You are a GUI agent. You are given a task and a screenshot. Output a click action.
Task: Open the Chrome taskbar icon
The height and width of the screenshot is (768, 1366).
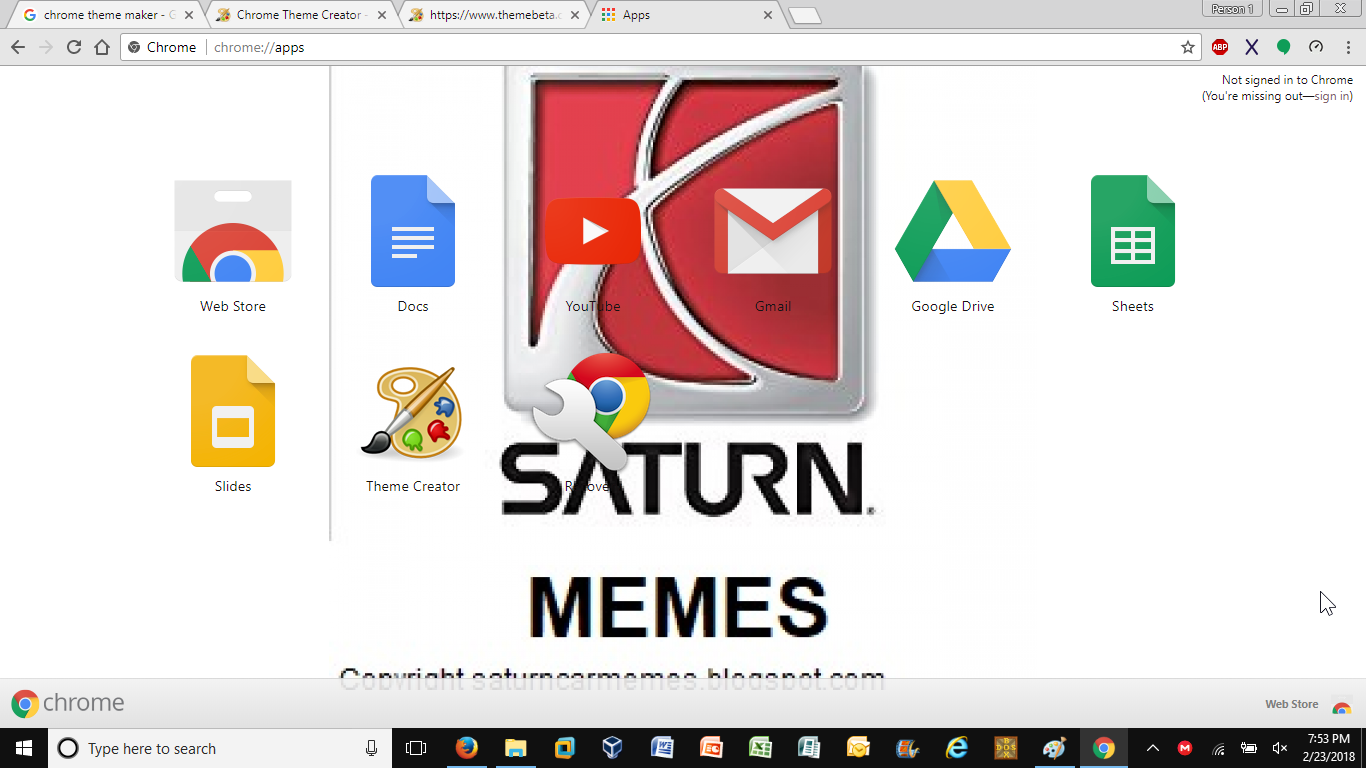(x=1104, y=748)
